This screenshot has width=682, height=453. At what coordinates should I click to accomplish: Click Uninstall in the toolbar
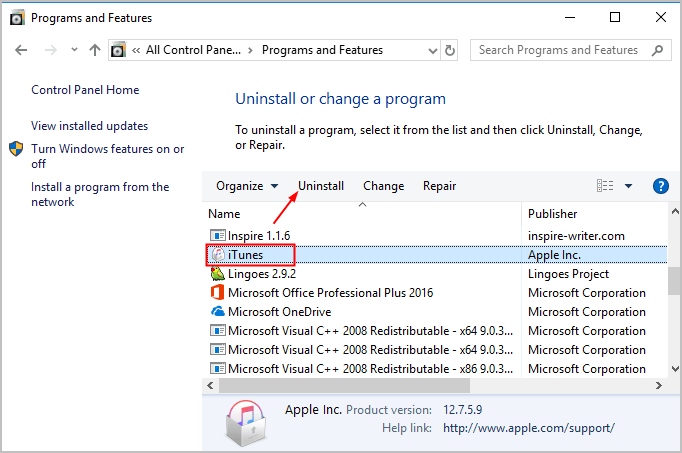click(321, 186)
